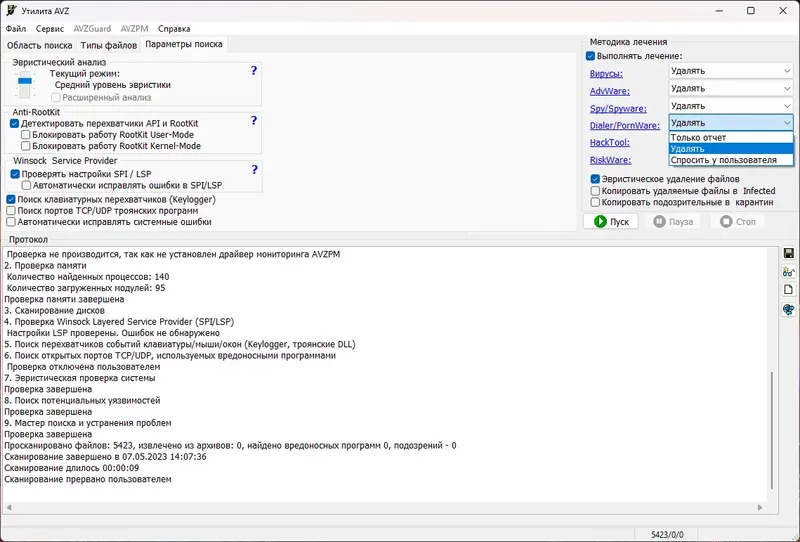Uncheck Проверять настройки SPI / LSP
Image resolution: width=800 pixels, height=542 pixels.
[x=15, y=174]
